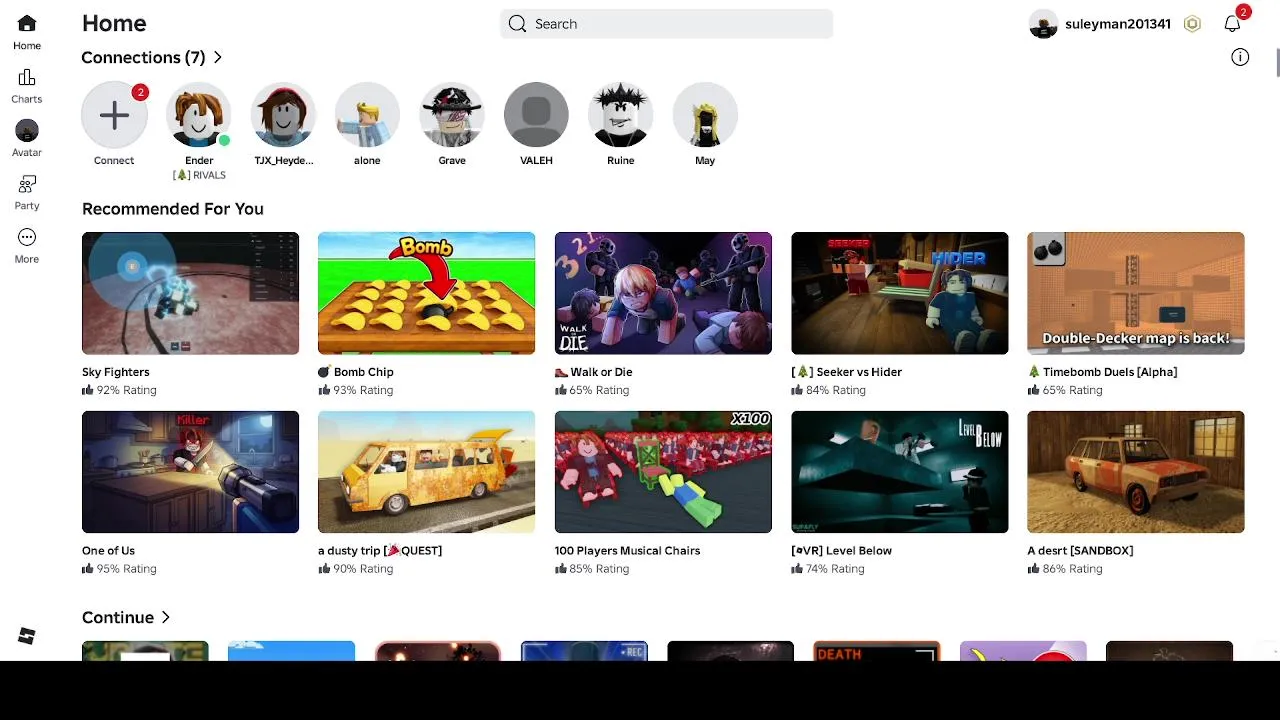Click the Connect plus icon
The height and width of the screenshot is (720, 1280).
point(114,115)
